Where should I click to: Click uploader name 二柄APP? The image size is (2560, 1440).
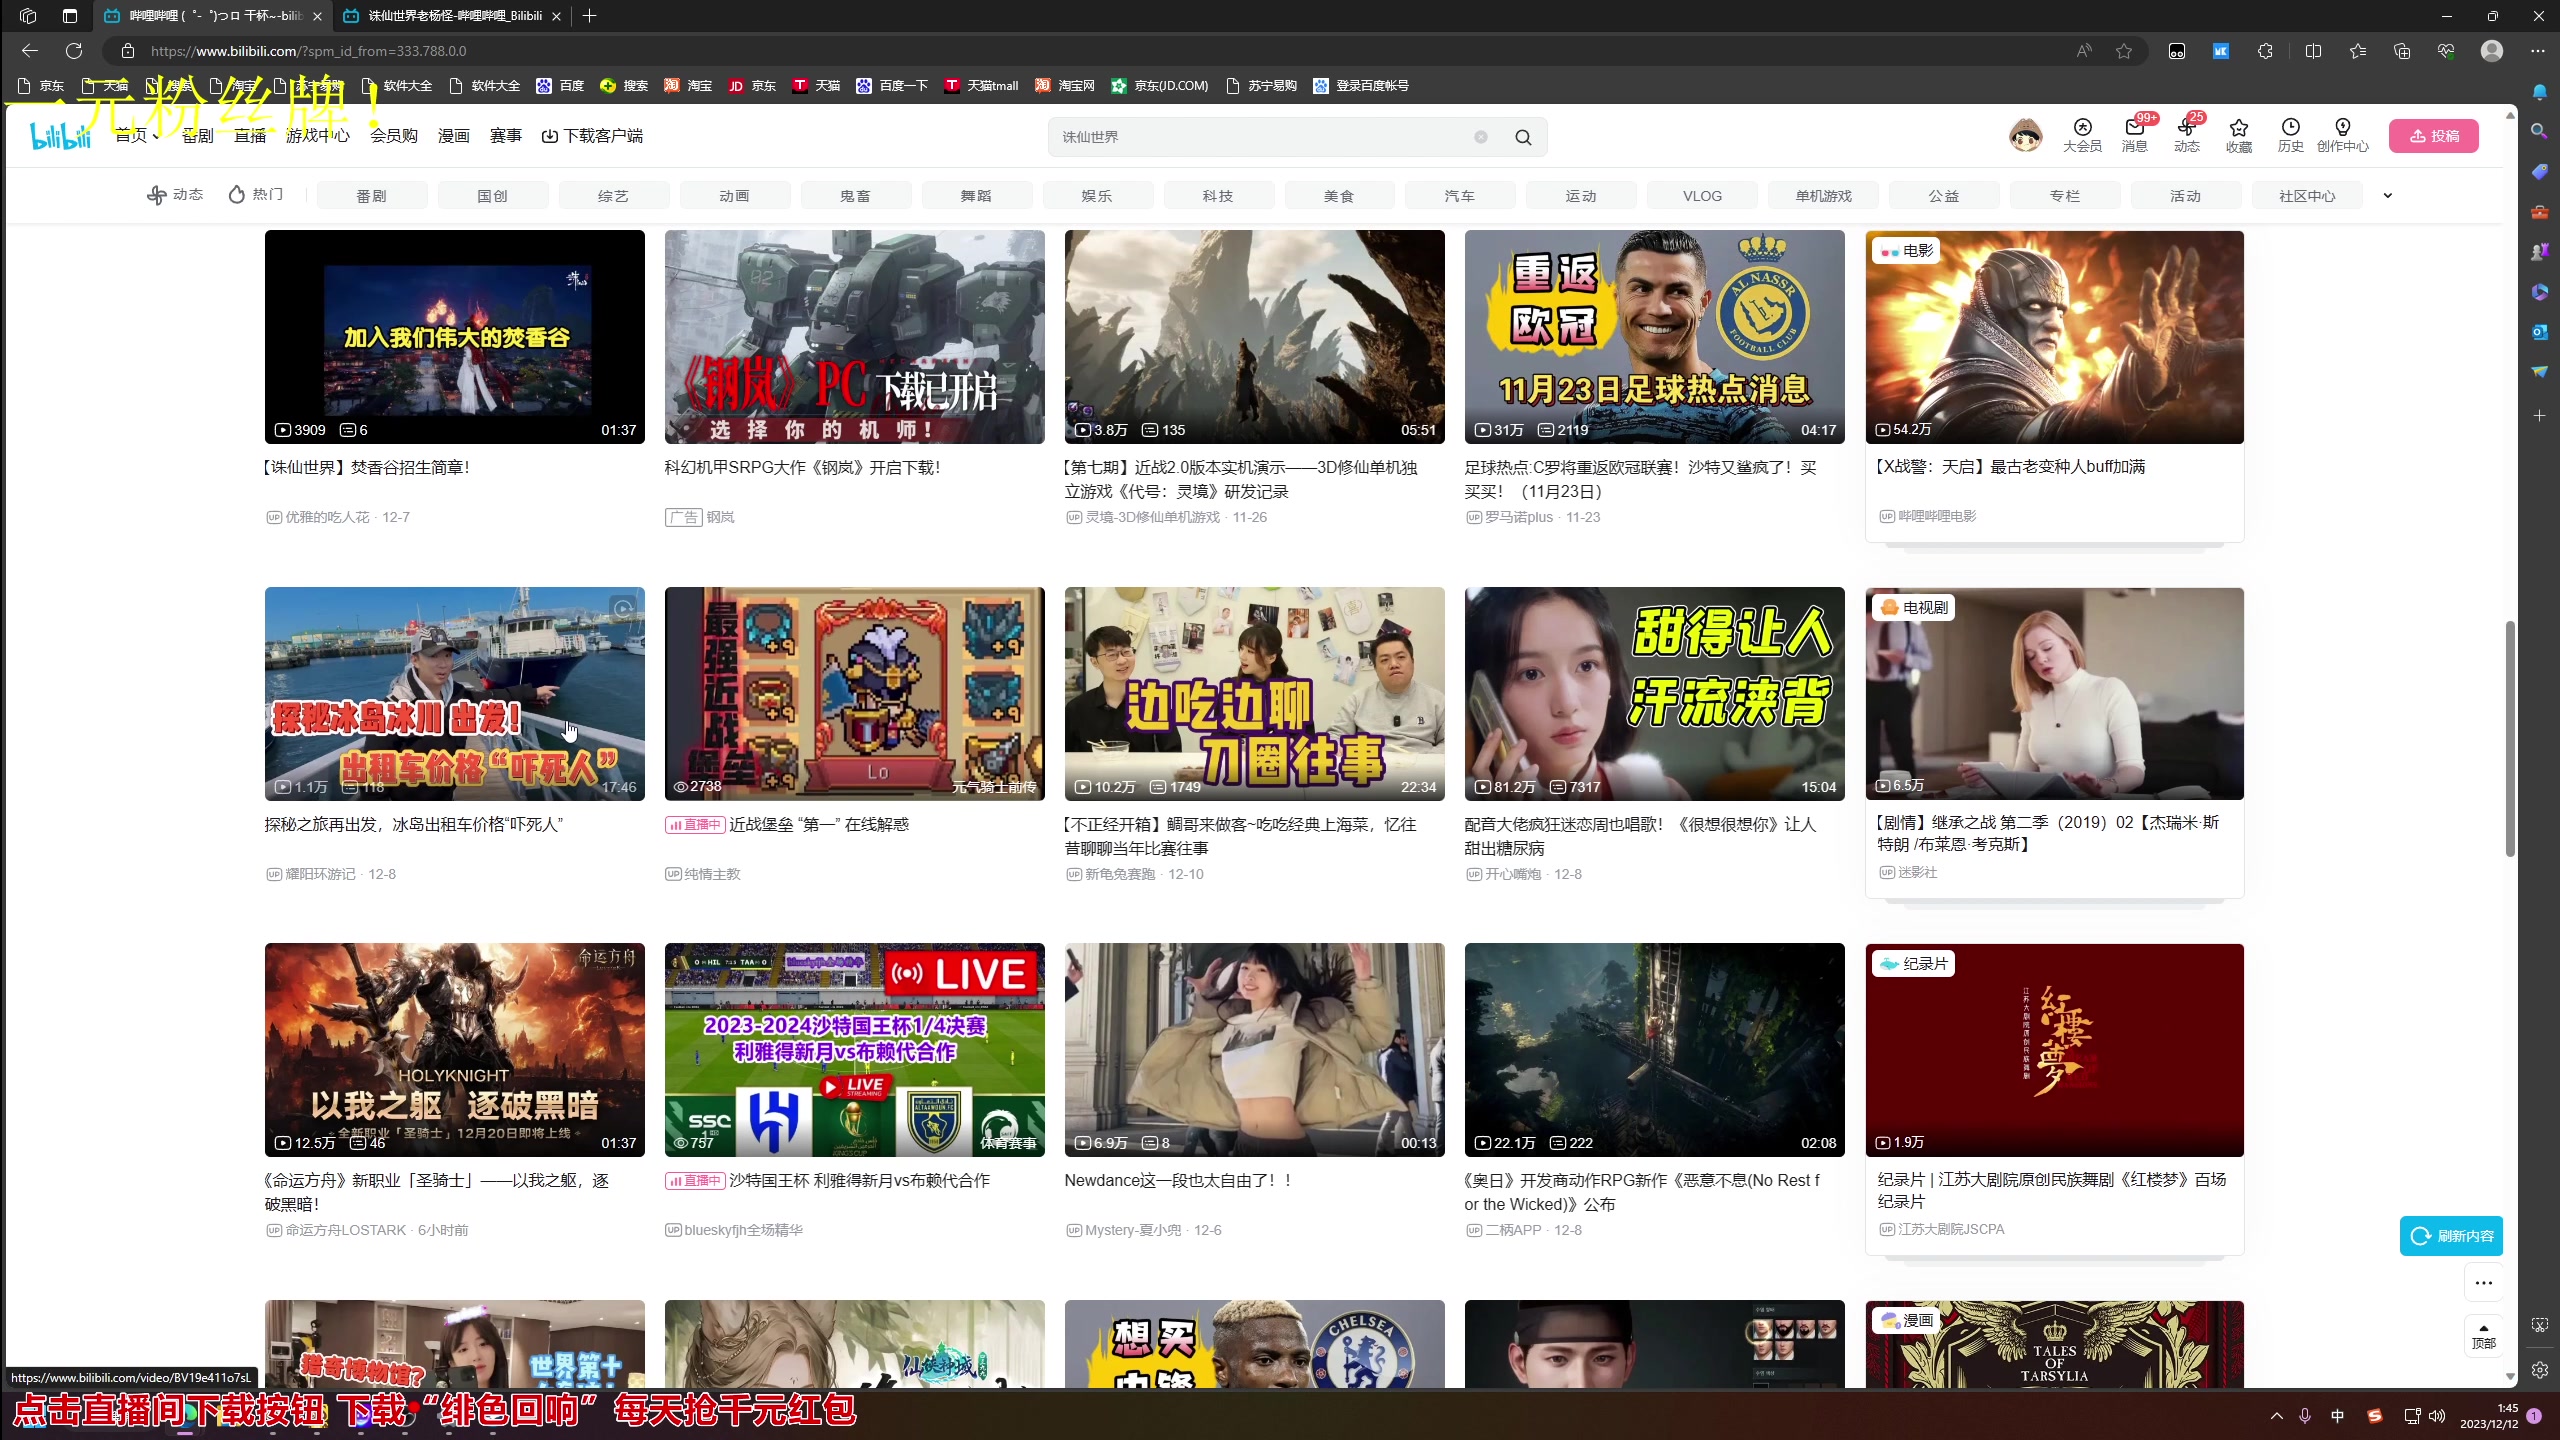click(1513, 1230)
